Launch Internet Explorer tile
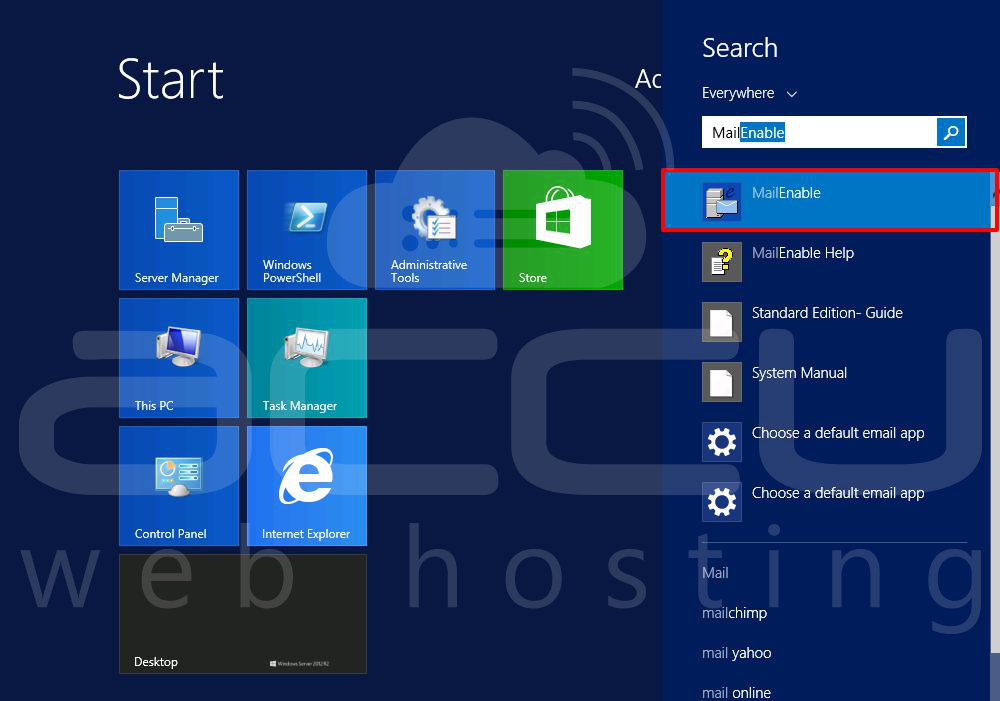This screenshot has width=1000, height=701. coord(307,486)
